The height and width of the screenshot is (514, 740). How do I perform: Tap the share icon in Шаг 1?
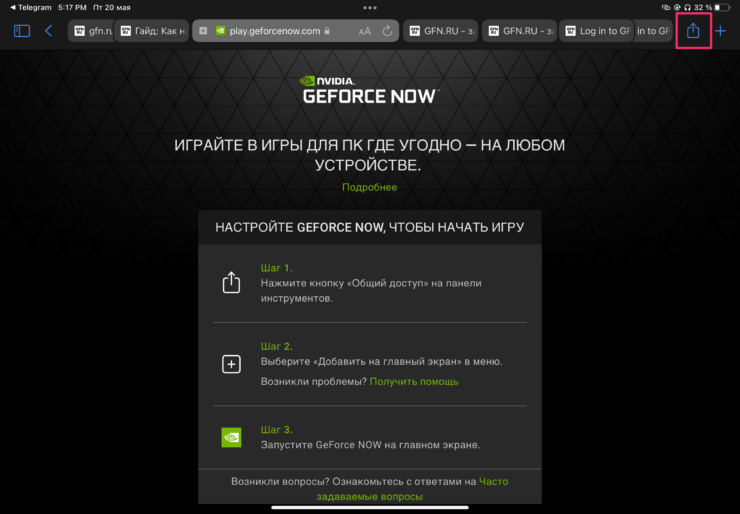point(231,282)
